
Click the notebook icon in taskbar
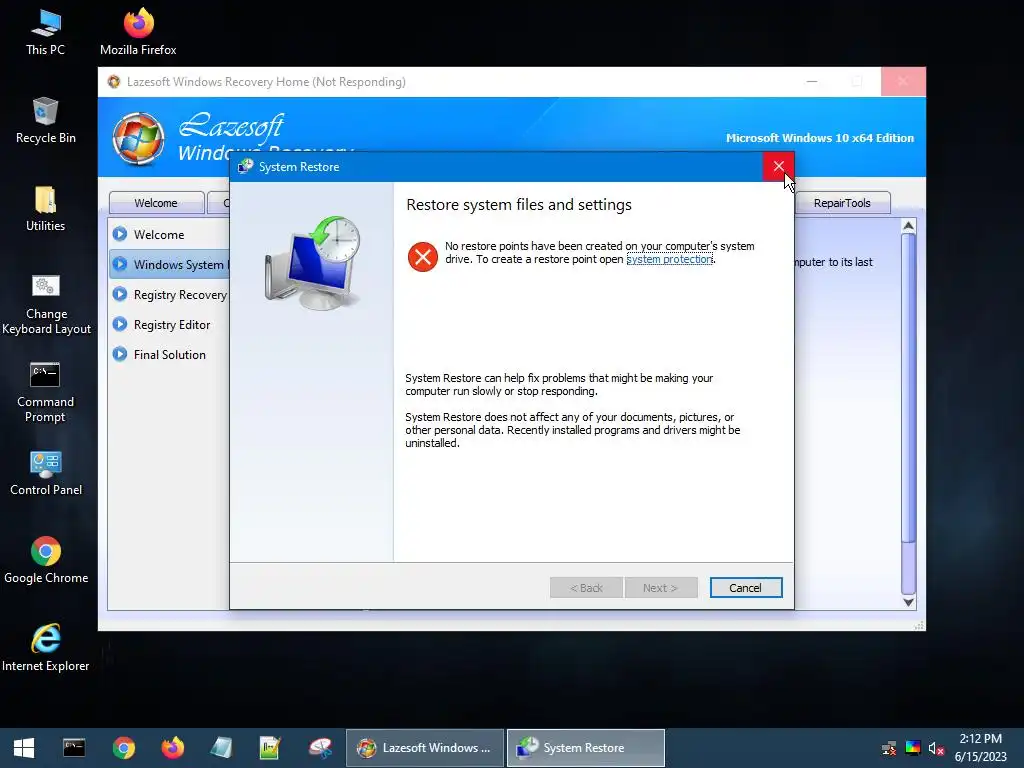click(x=222, y=748)
